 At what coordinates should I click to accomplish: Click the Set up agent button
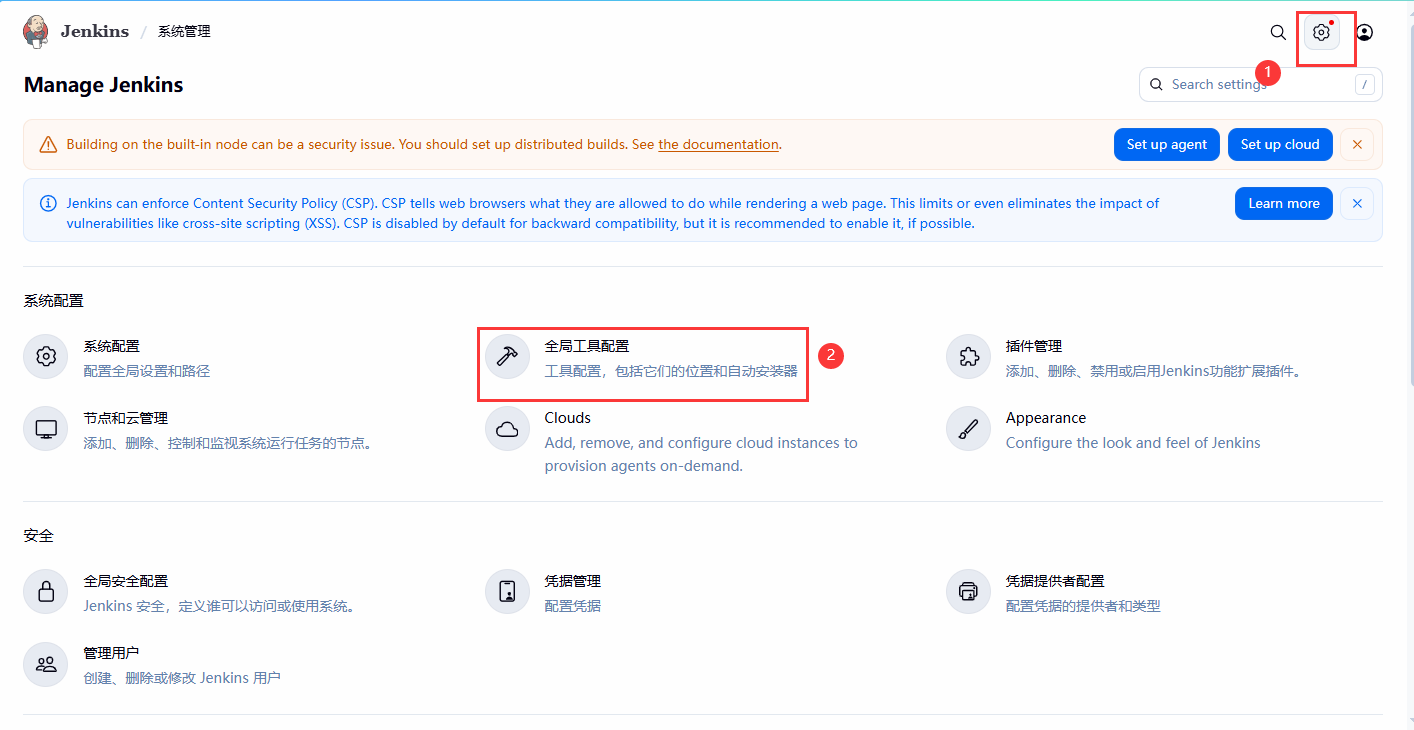coord(1167,144)
